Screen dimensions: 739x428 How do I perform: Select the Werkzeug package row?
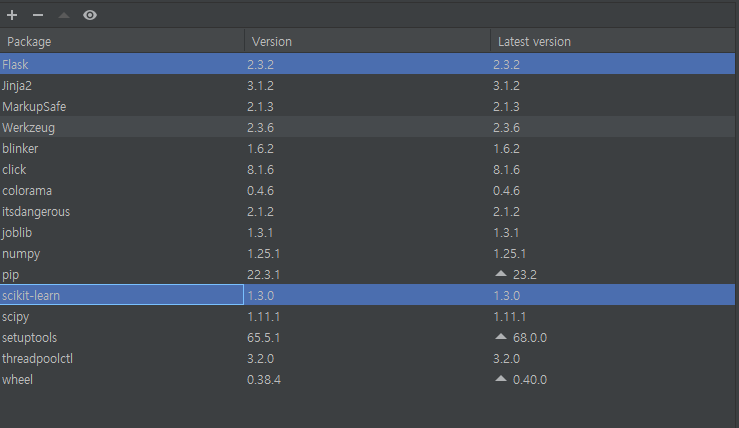(x=368, y=127)
